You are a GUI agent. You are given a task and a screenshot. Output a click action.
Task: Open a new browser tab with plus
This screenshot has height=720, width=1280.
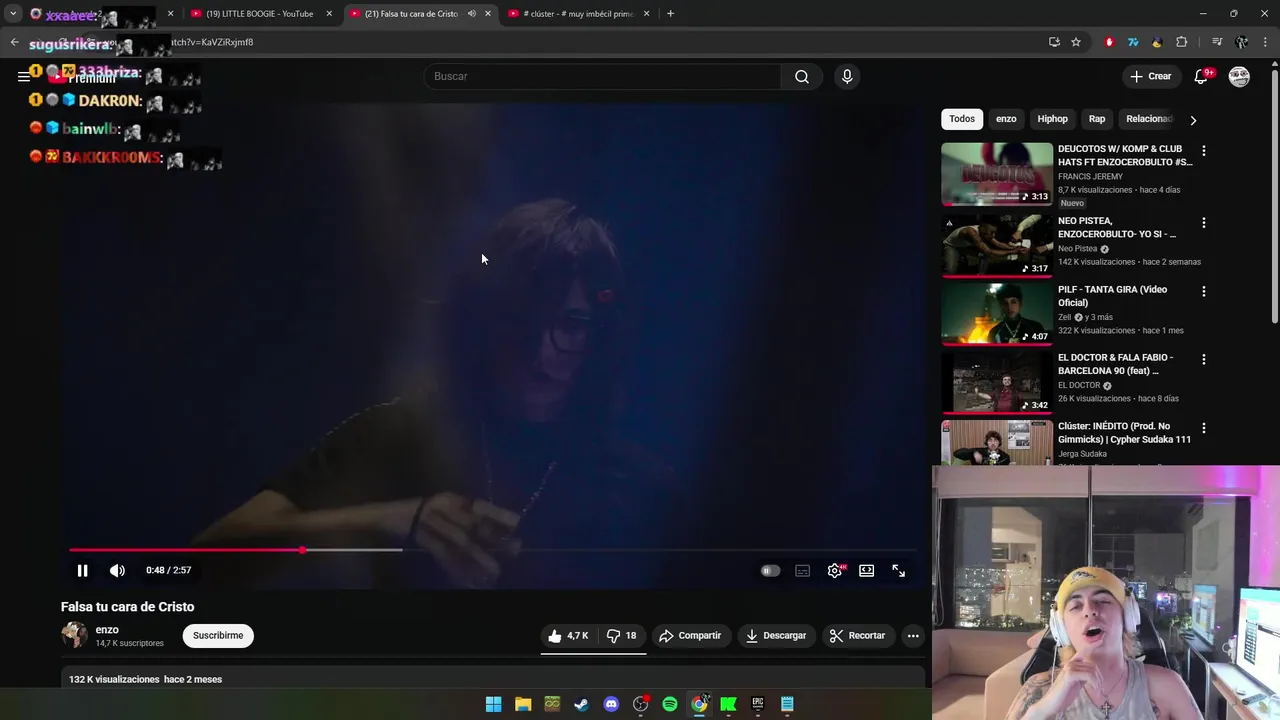tap(670, 14)
